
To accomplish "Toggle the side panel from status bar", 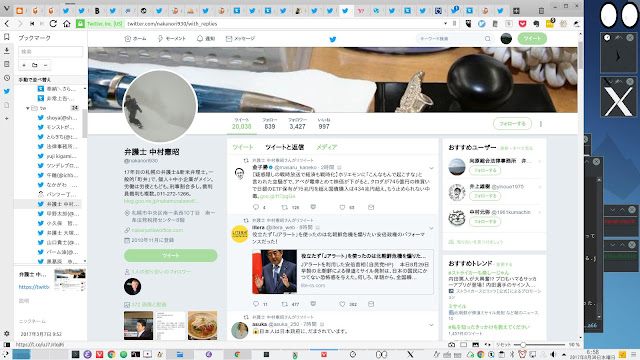I will [7, 344].
